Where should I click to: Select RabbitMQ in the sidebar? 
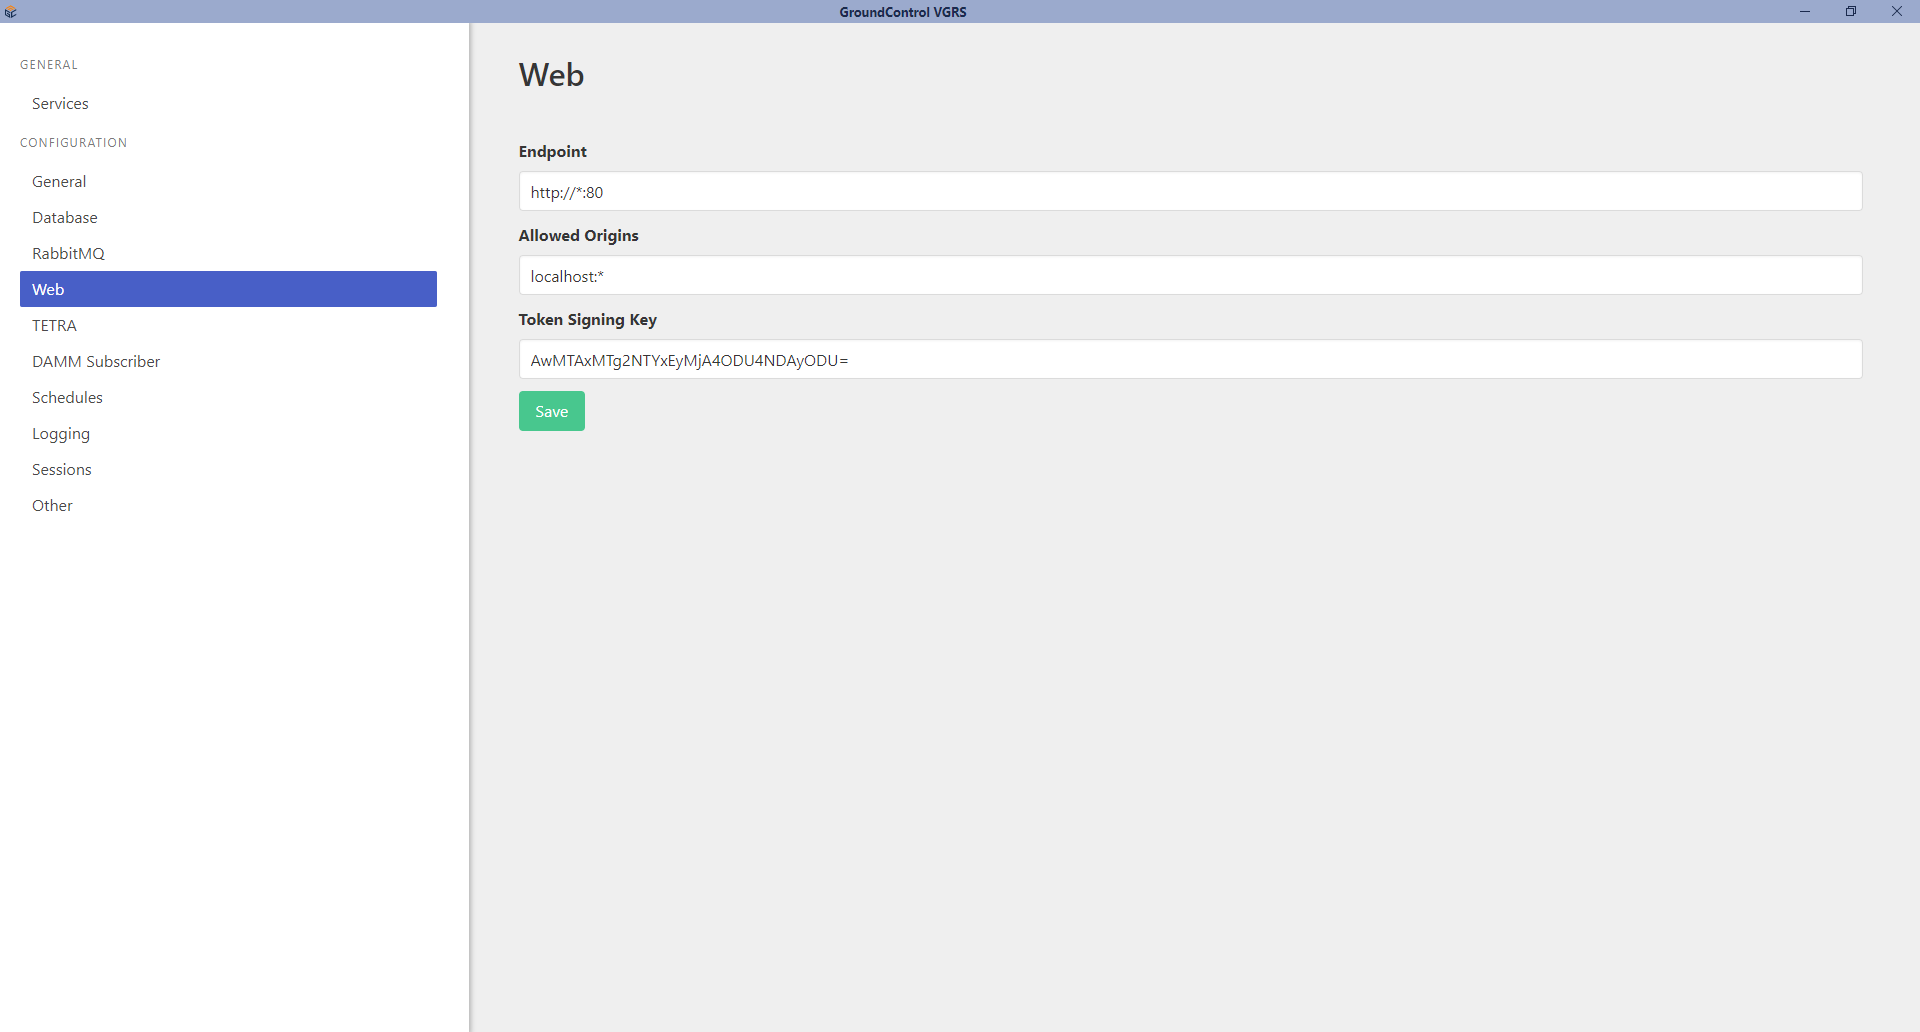[68, 254]
